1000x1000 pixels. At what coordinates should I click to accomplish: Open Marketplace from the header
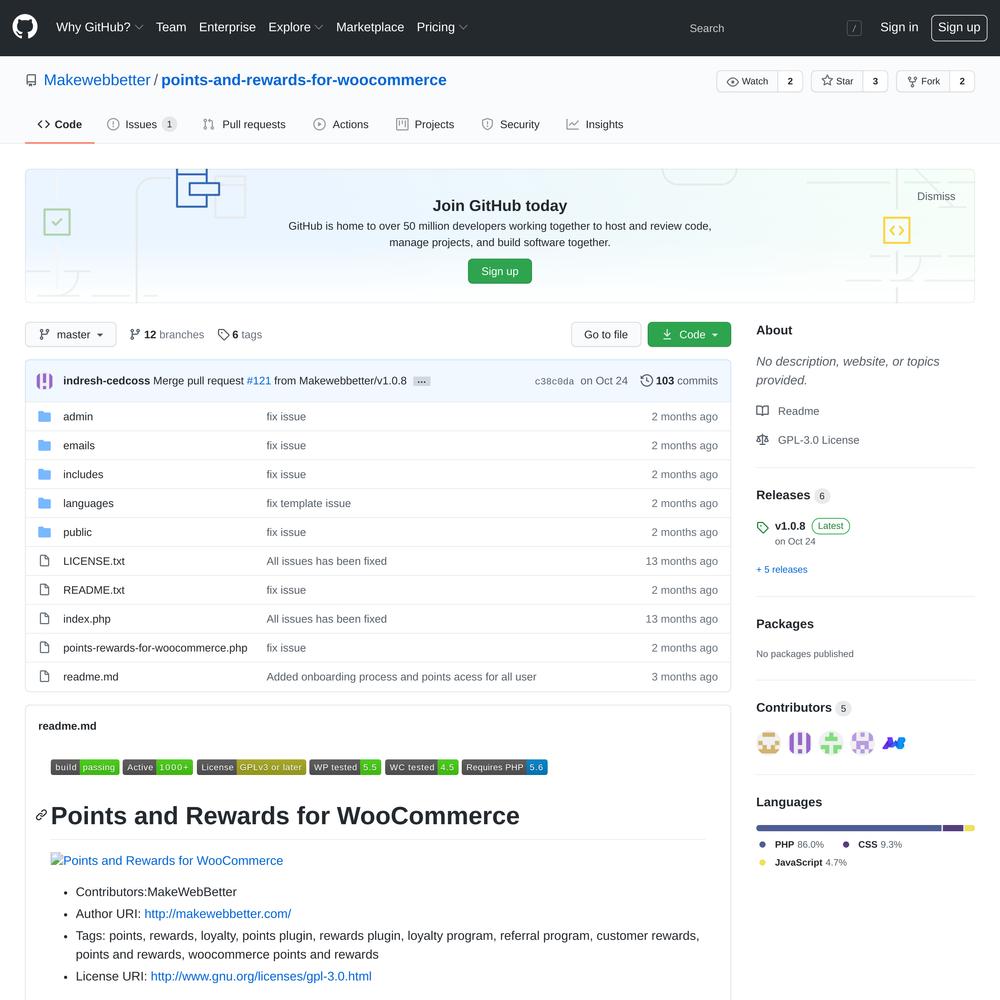coord(370,27)
